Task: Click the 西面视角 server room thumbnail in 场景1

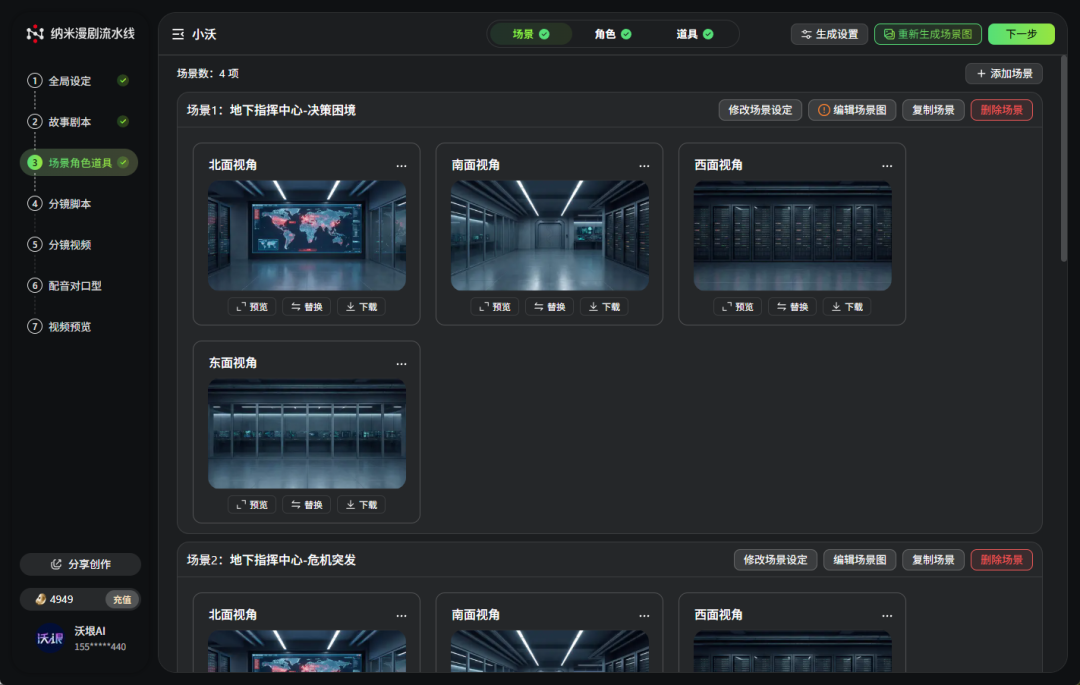Action: pyautogui.click(x=792, y=235)
